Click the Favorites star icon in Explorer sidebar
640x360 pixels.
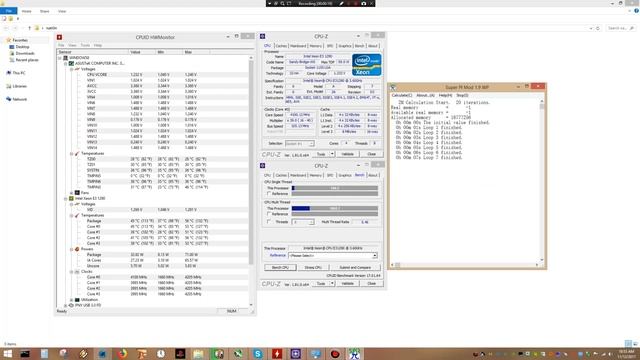[9, 40]
